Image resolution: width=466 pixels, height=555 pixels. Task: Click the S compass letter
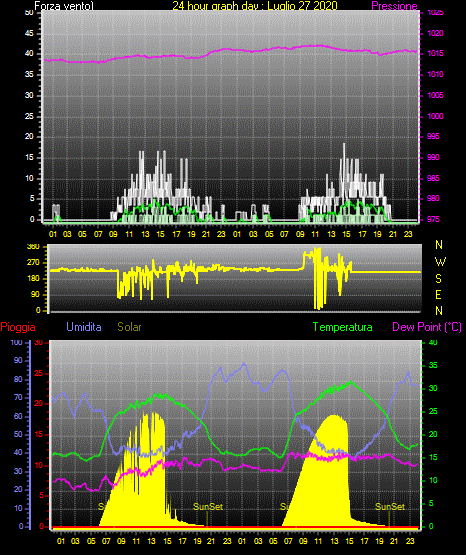pos(438,279)
